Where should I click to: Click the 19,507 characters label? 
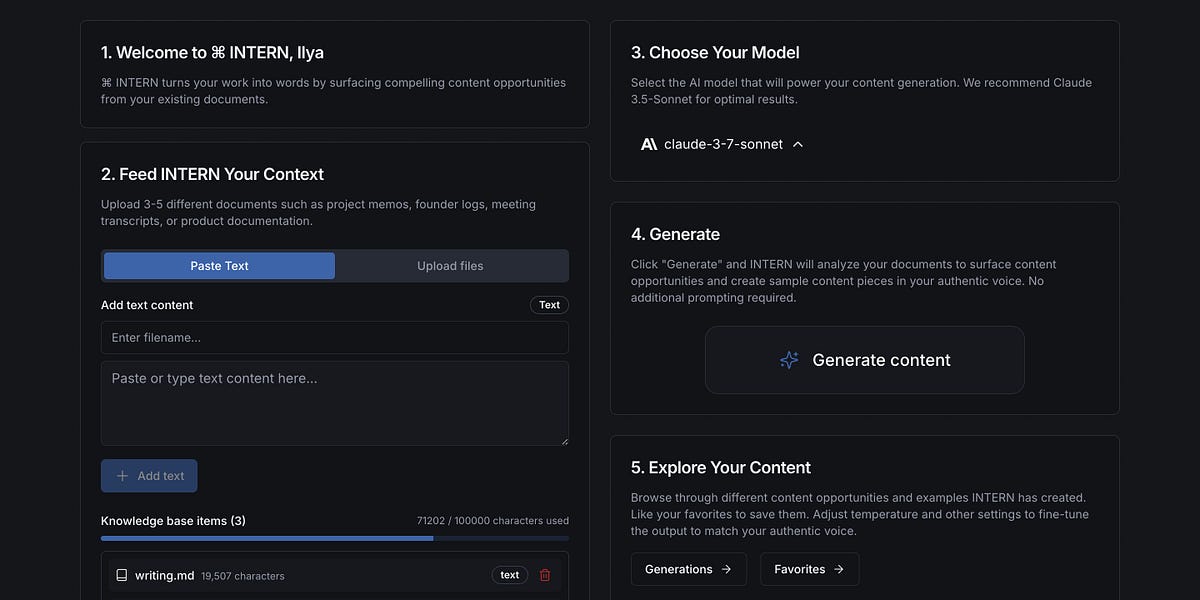click(243, 576)
